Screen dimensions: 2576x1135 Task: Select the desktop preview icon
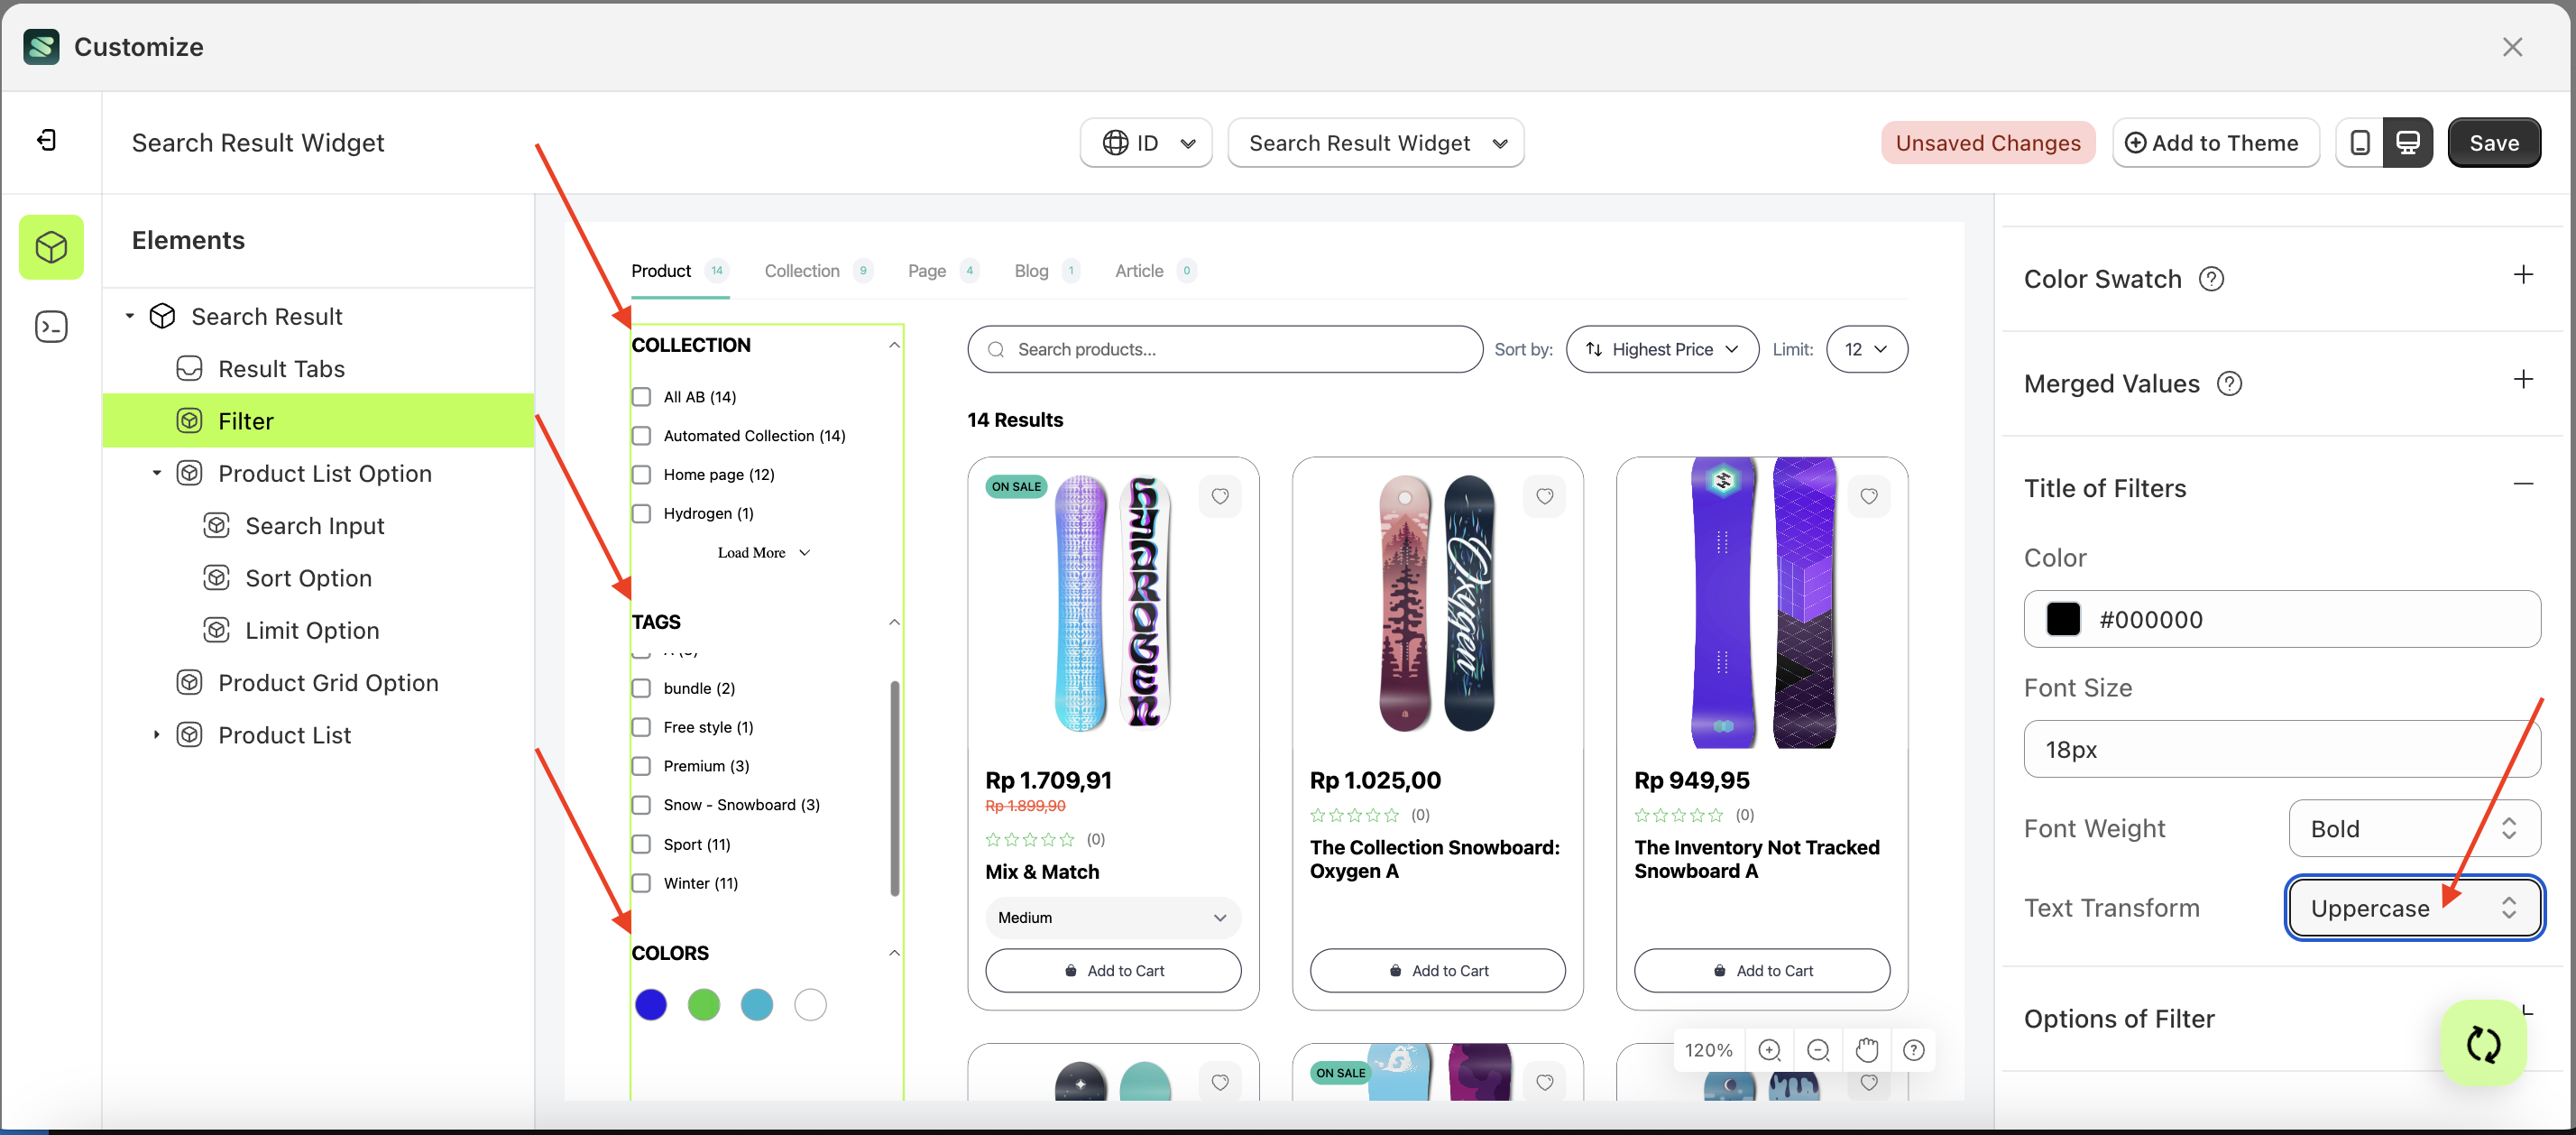[2409, 142]
